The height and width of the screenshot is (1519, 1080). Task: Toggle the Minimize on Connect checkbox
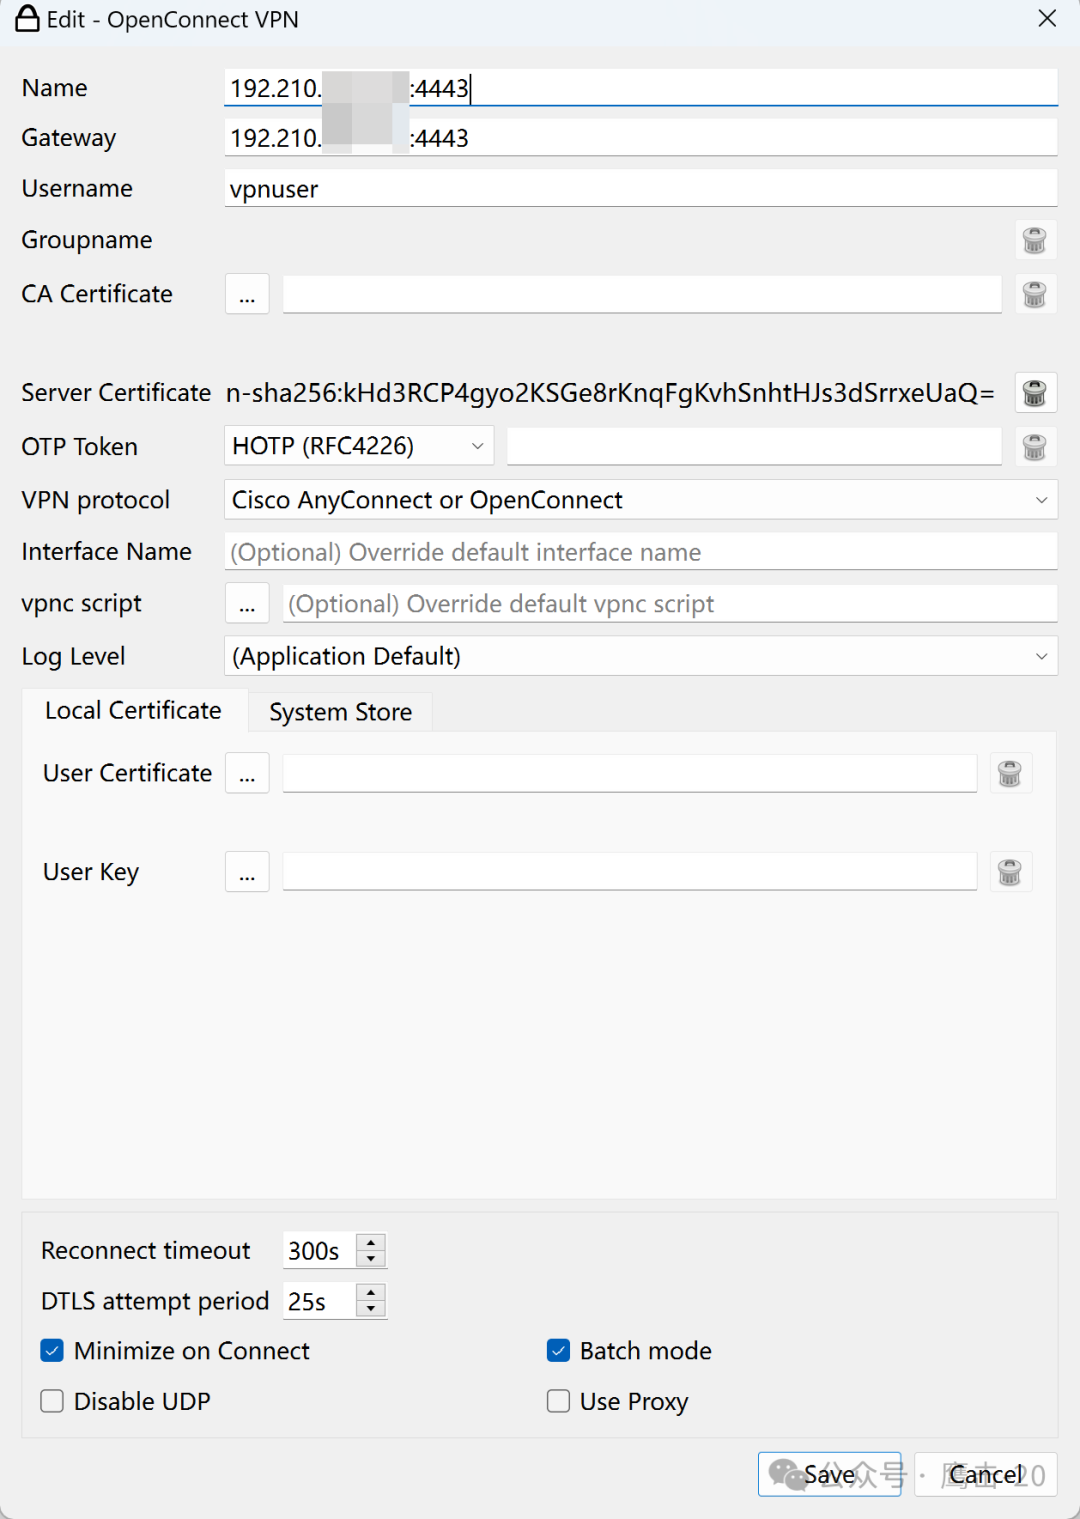pos(52,1351)
